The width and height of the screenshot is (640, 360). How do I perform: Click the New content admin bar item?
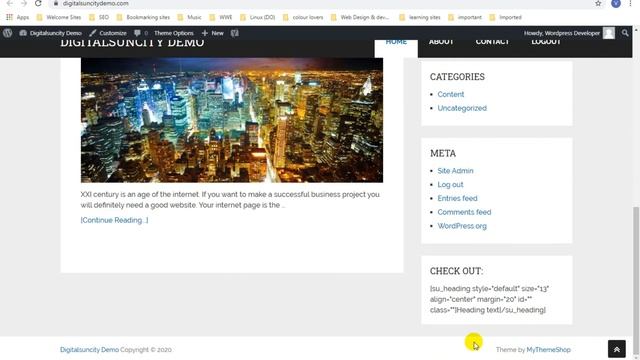click(213, 33)
